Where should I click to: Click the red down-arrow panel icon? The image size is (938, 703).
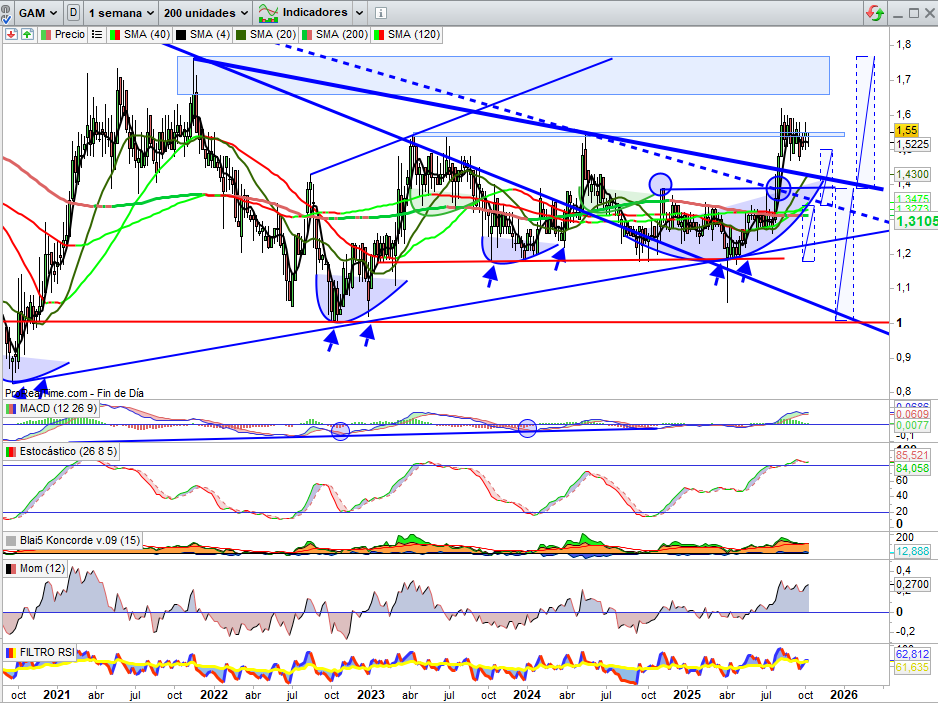pos(9,34)
